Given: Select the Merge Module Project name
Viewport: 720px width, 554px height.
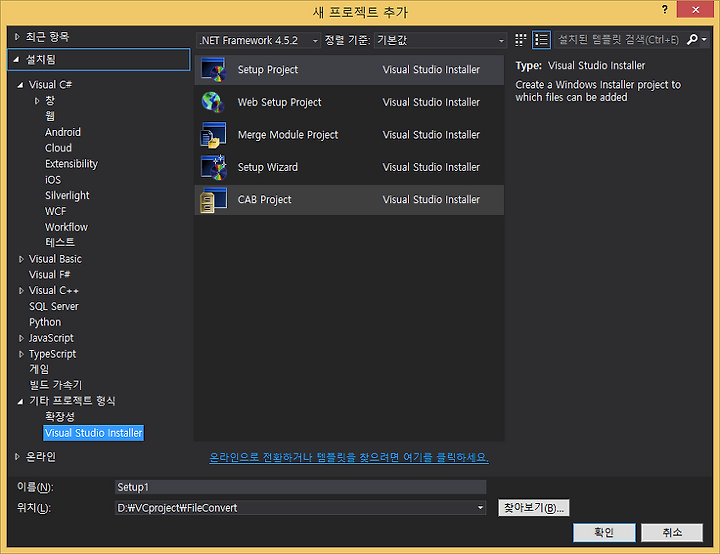Looking at the screenshot, I should coord(288,135).
